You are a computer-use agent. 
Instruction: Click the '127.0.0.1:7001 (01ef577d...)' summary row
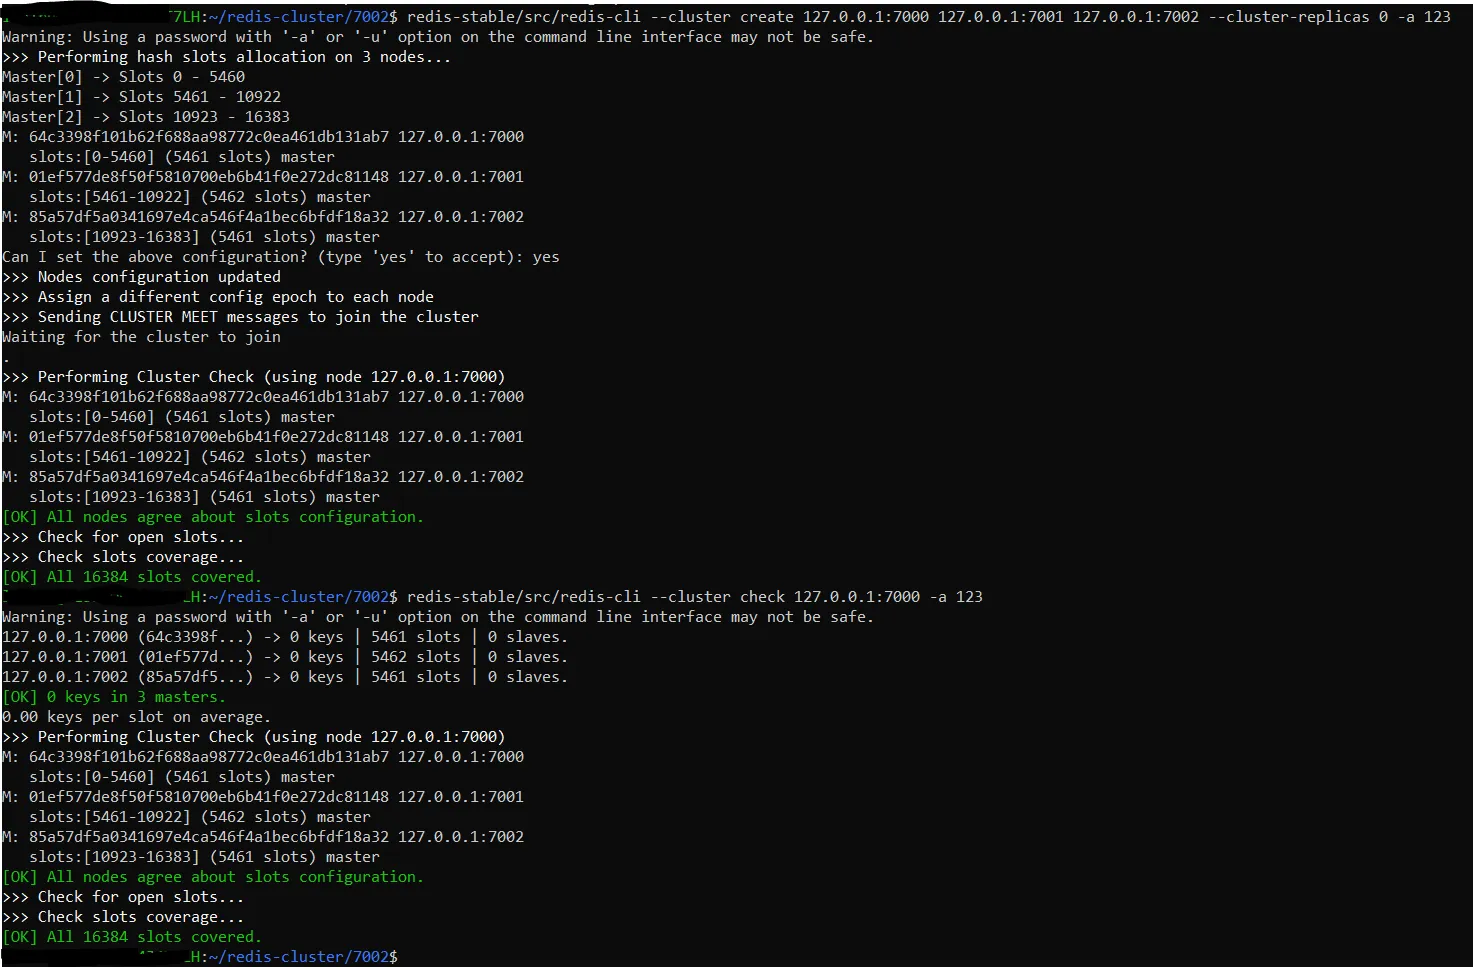click(285, 657)
